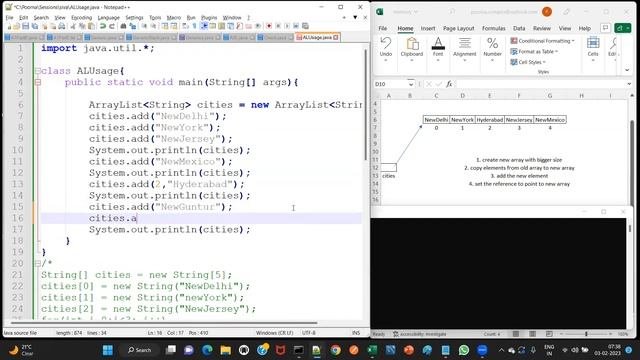Open WhatsApp from the taskbar
640x360 pixels.
point(464,350)
